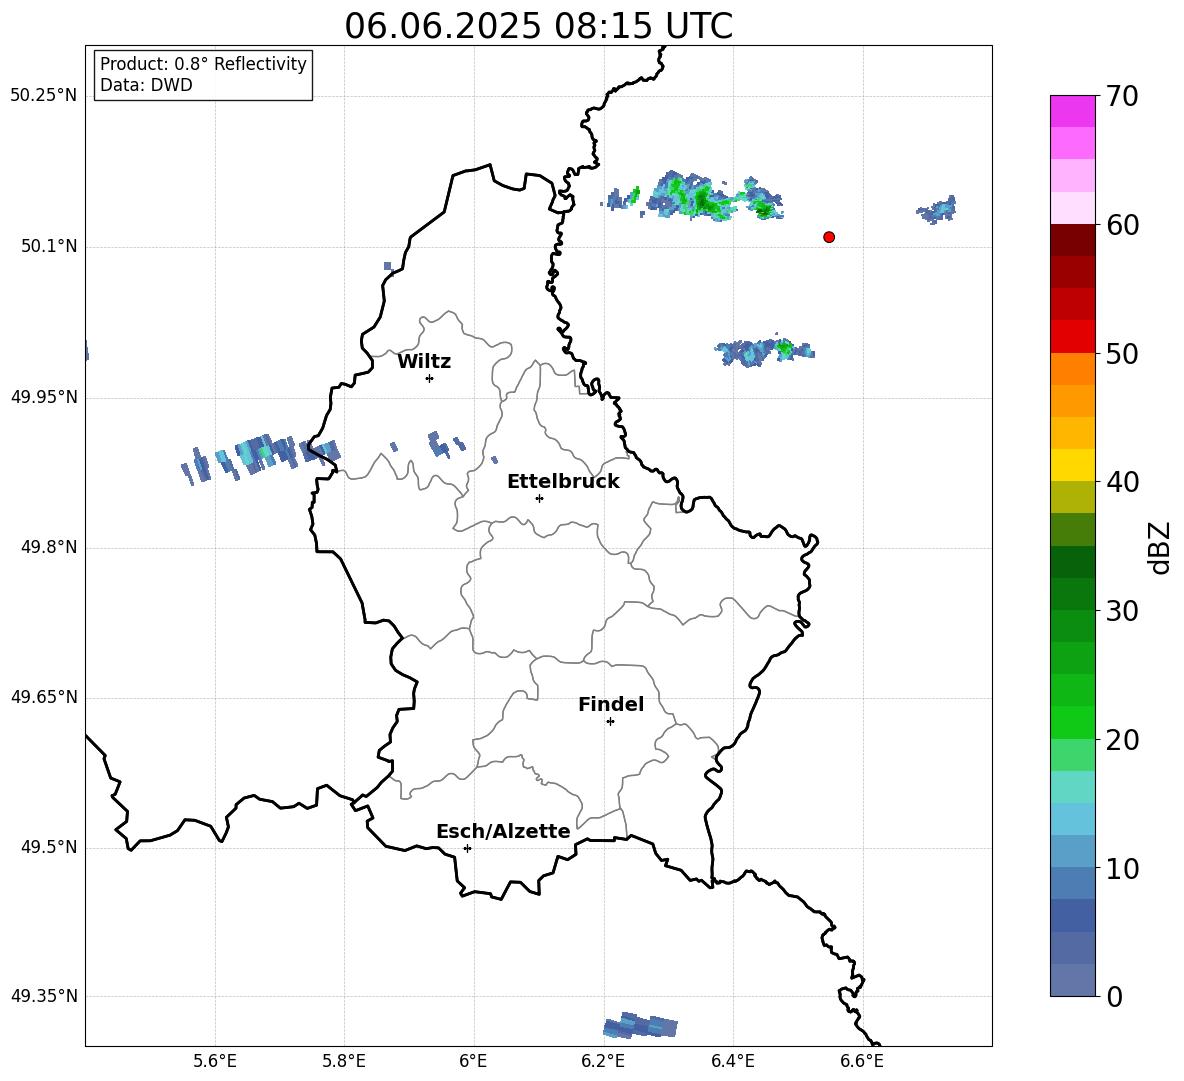
Task: Click the Wiltz city label
Action: pyautogui.click(x=424, y=362)
